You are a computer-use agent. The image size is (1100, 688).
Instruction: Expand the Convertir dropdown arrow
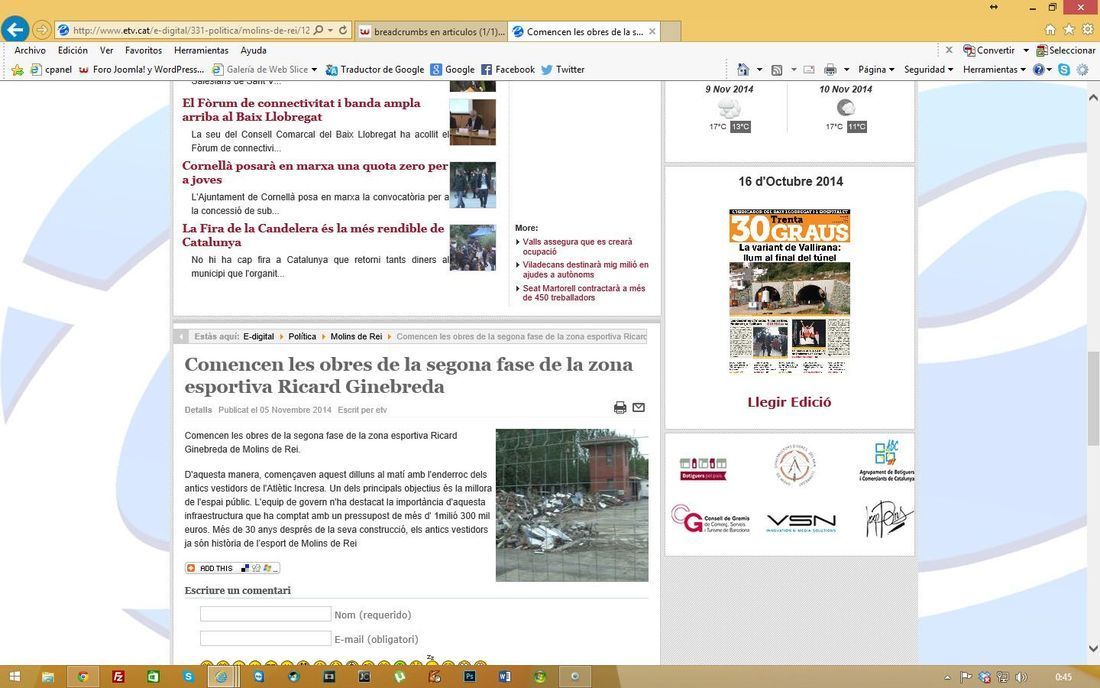(1026, 50)
